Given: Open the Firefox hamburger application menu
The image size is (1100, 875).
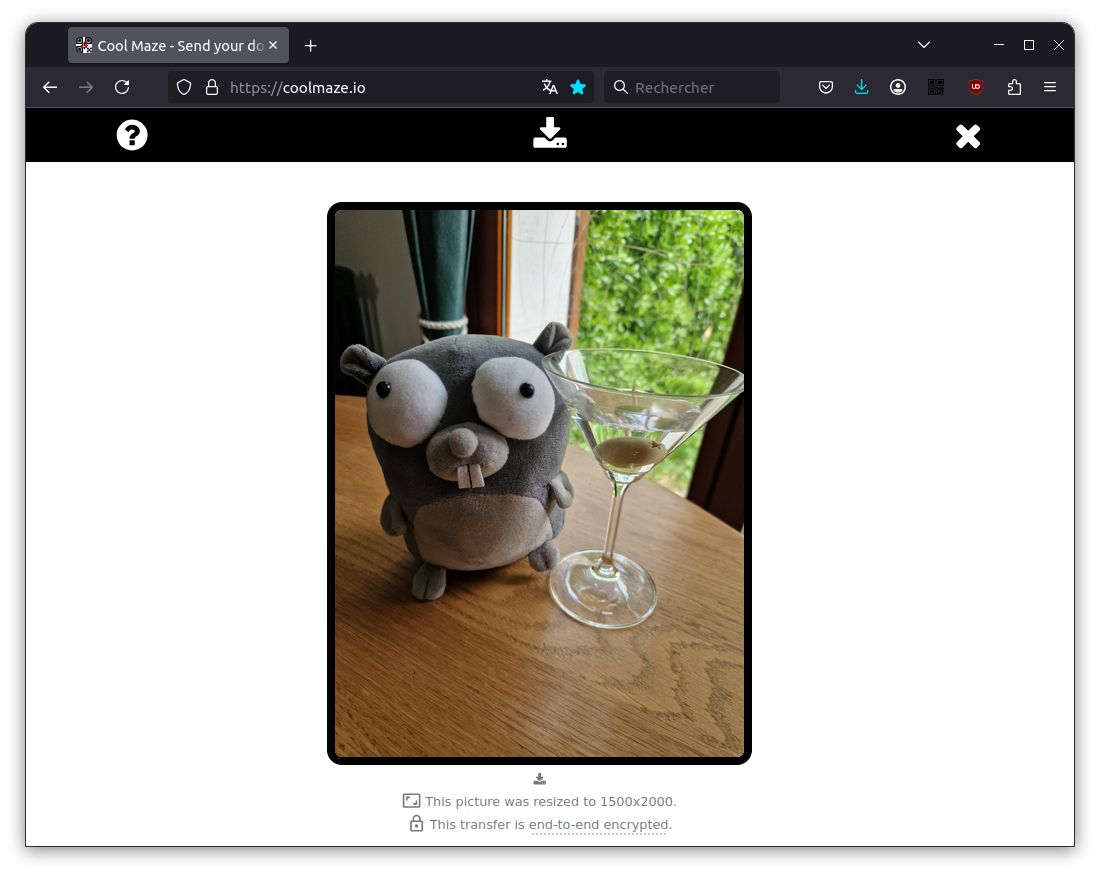Looking at the screenshot, I should point(1050,87).
